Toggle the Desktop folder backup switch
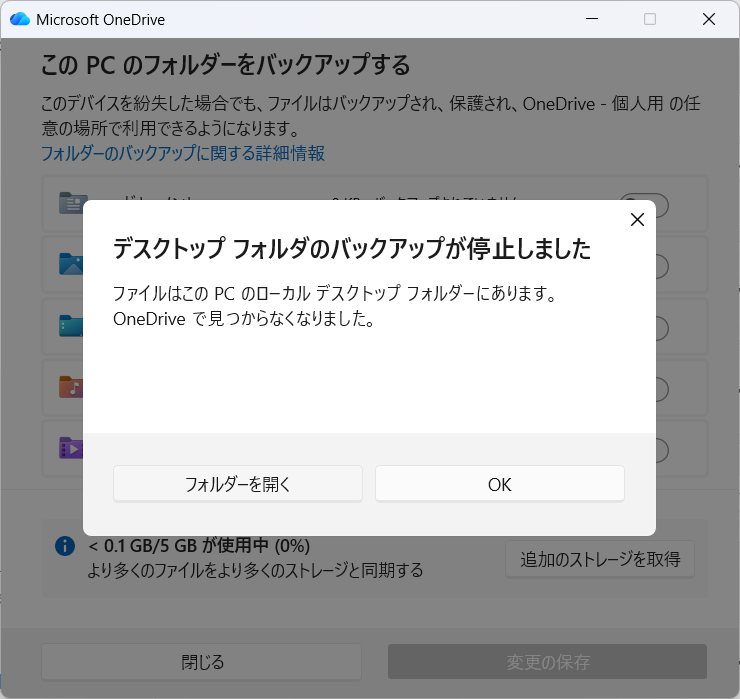The width and height of the screenshot is (740, 699). pyautogui.click(x=660, y=328)
